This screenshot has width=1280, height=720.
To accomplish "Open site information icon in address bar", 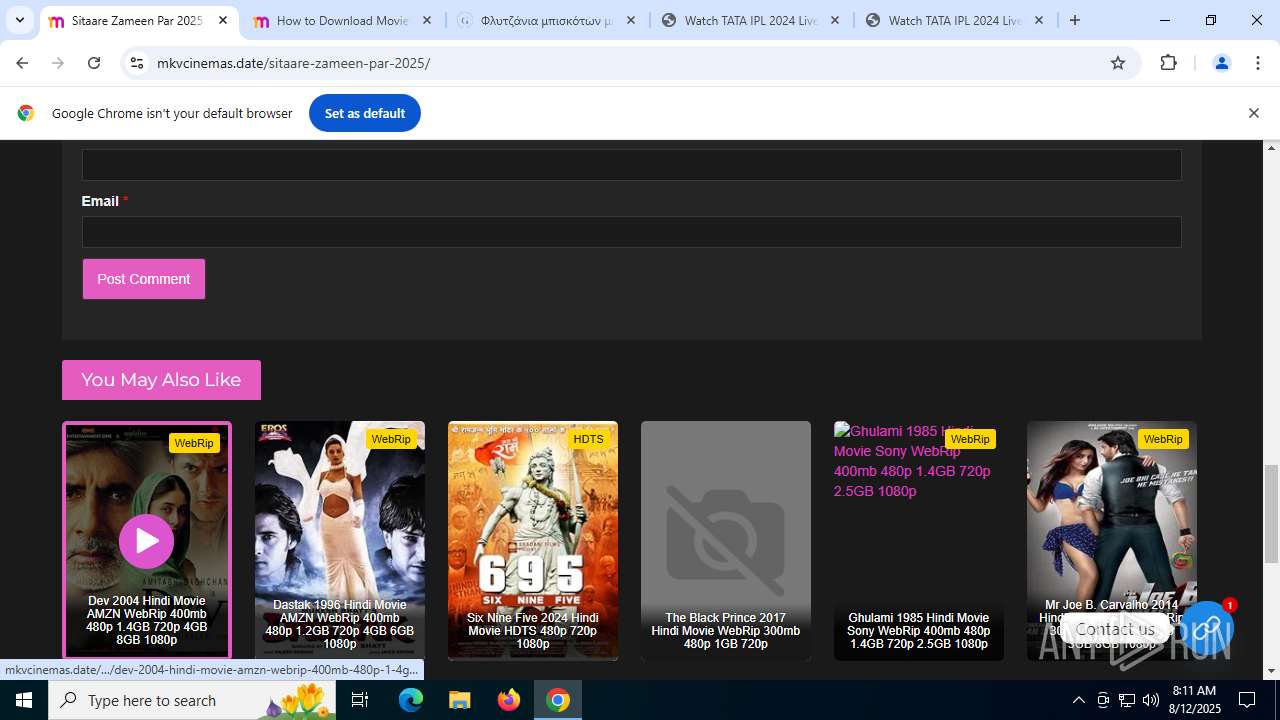I will tap(137, 63).
